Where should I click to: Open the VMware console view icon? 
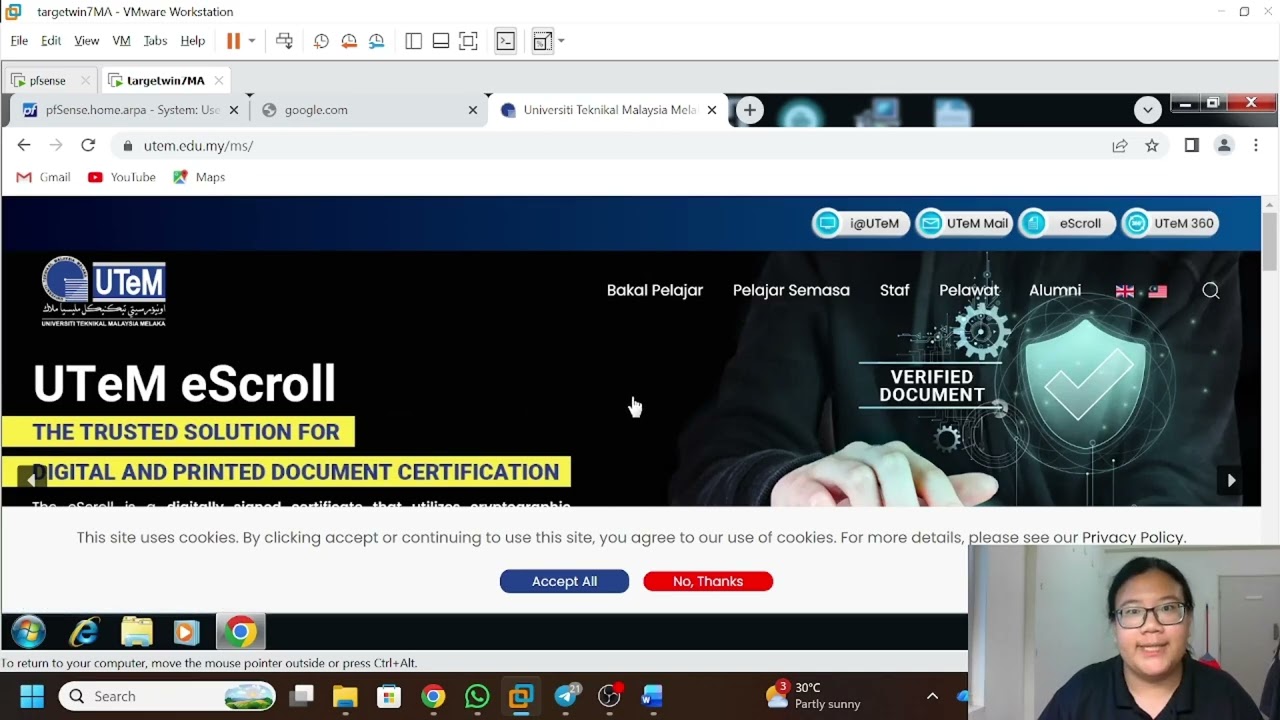(506, 41)
